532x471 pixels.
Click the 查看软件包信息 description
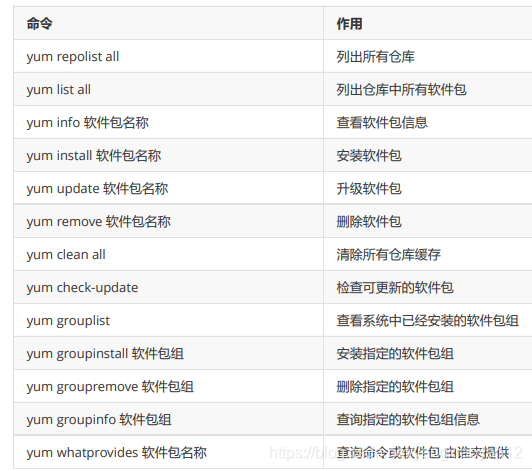click(x=428, y=122)
